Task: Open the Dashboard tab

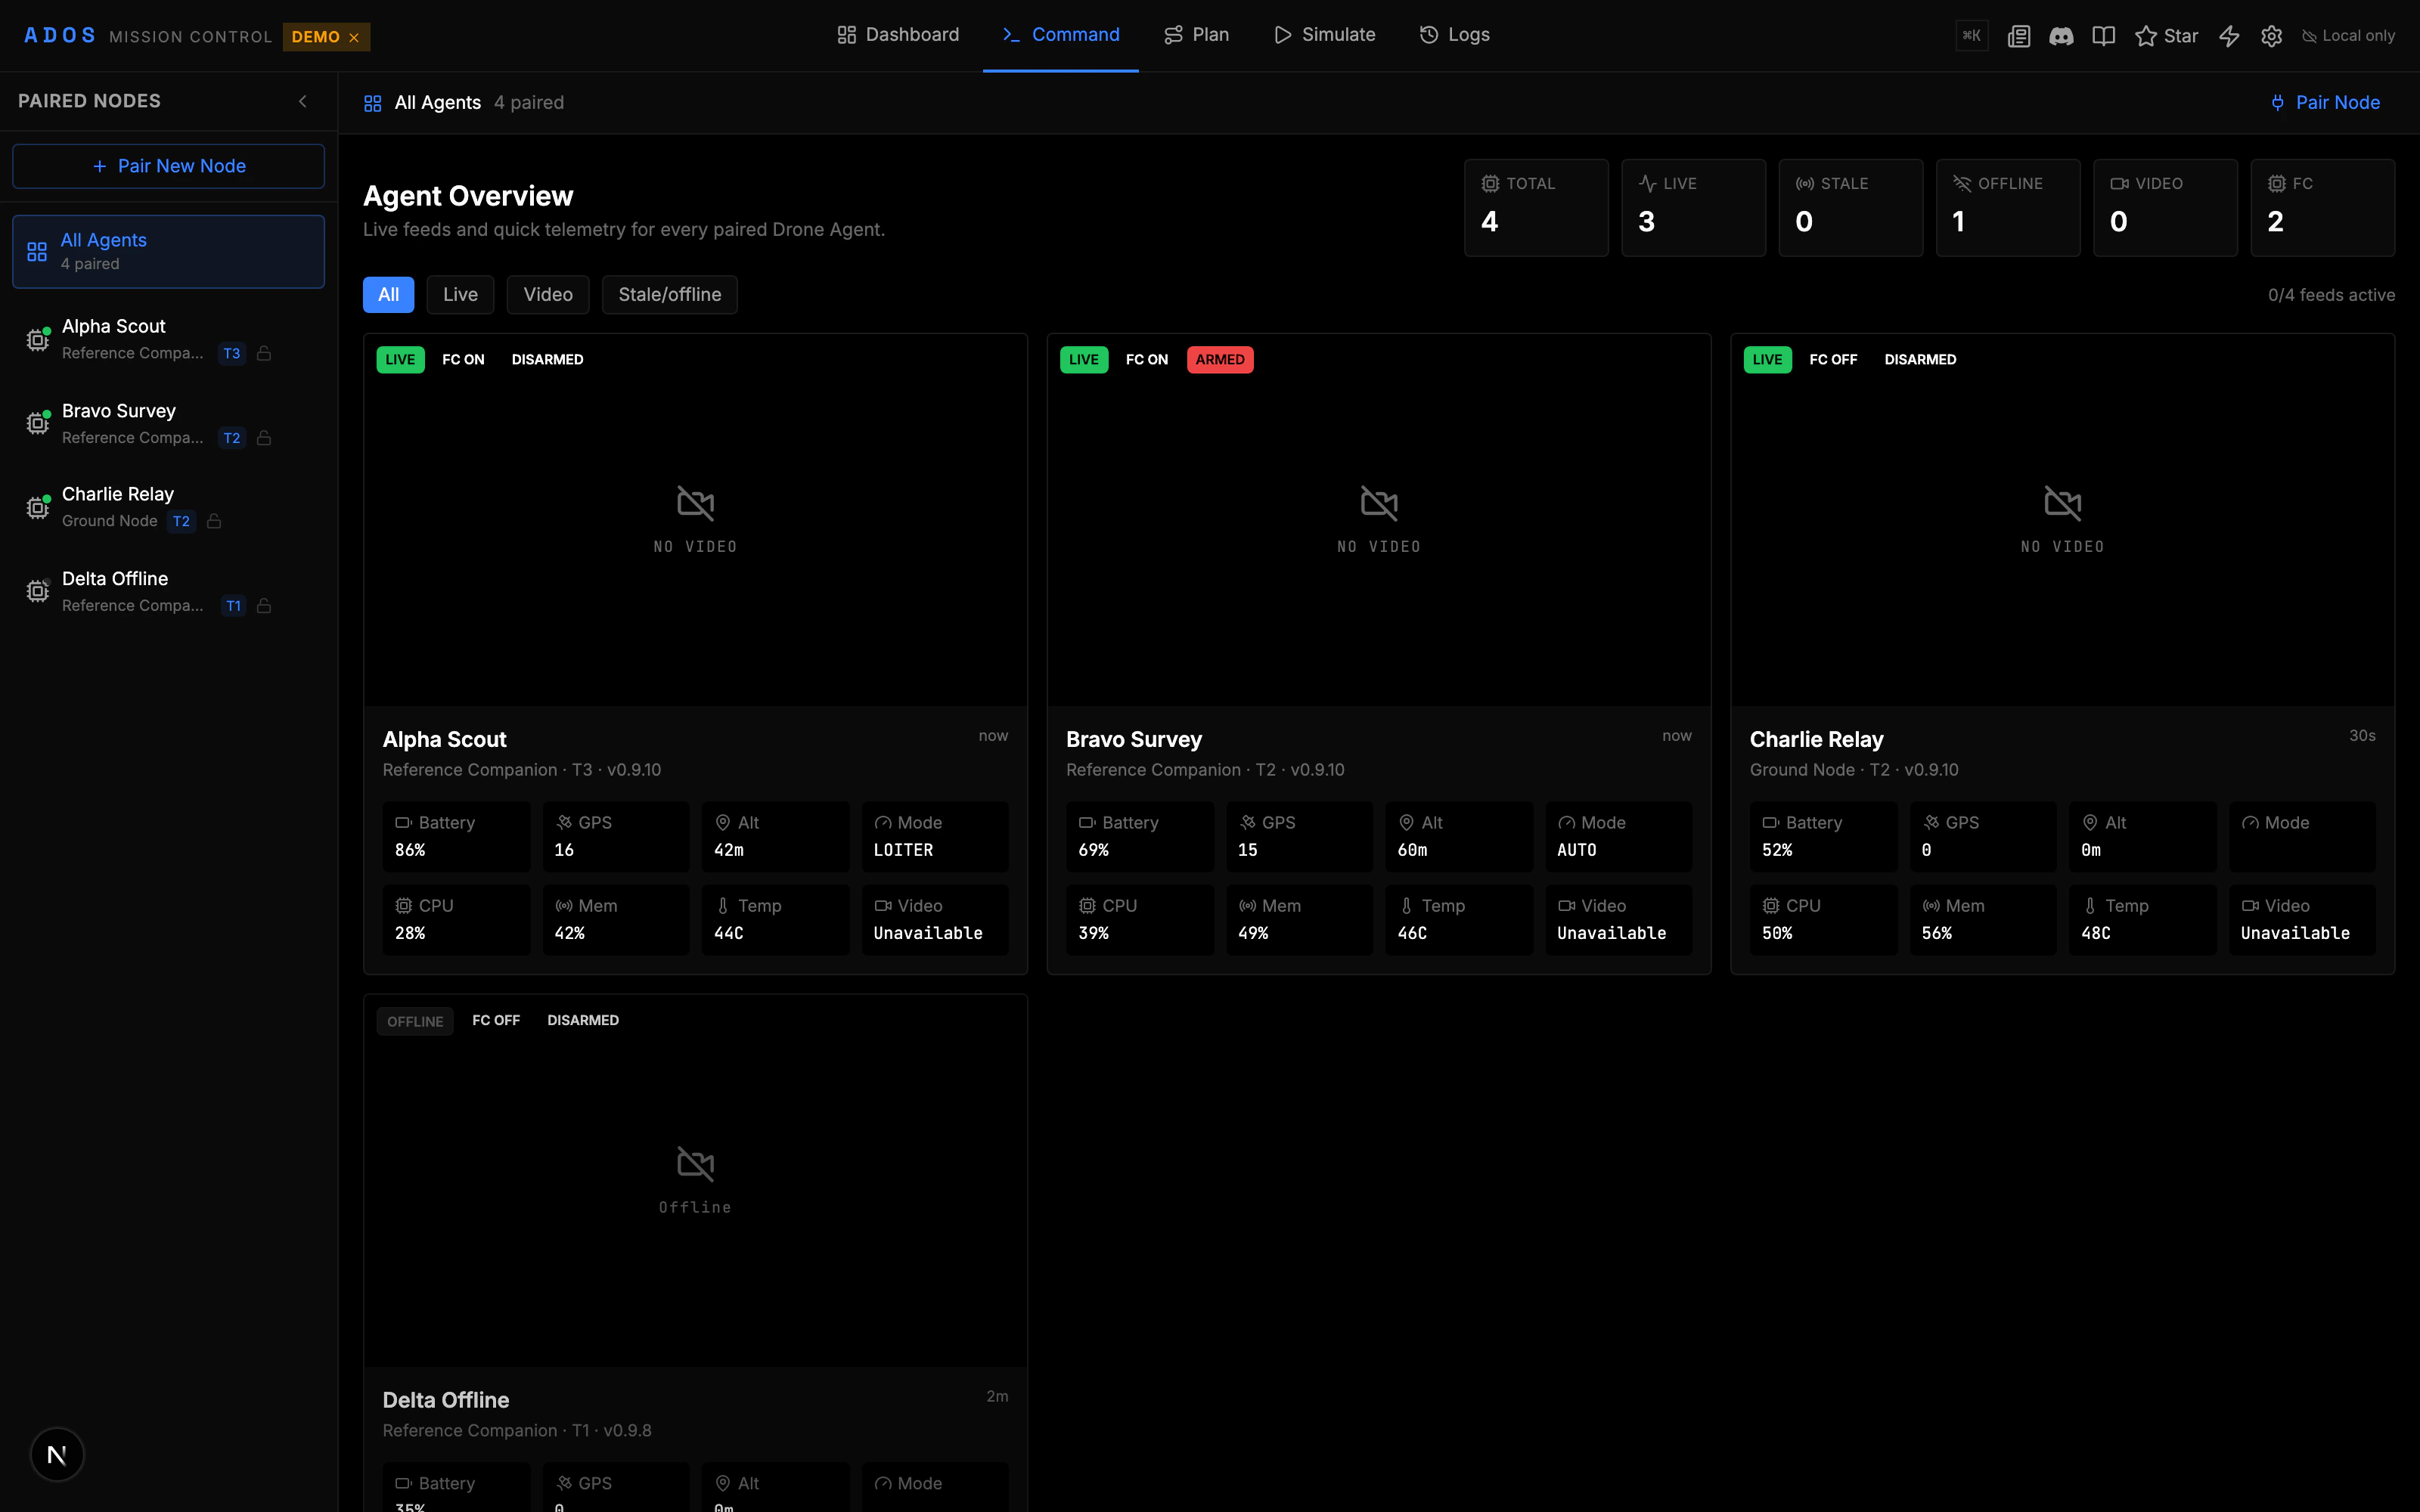Action: pos(898,35)
